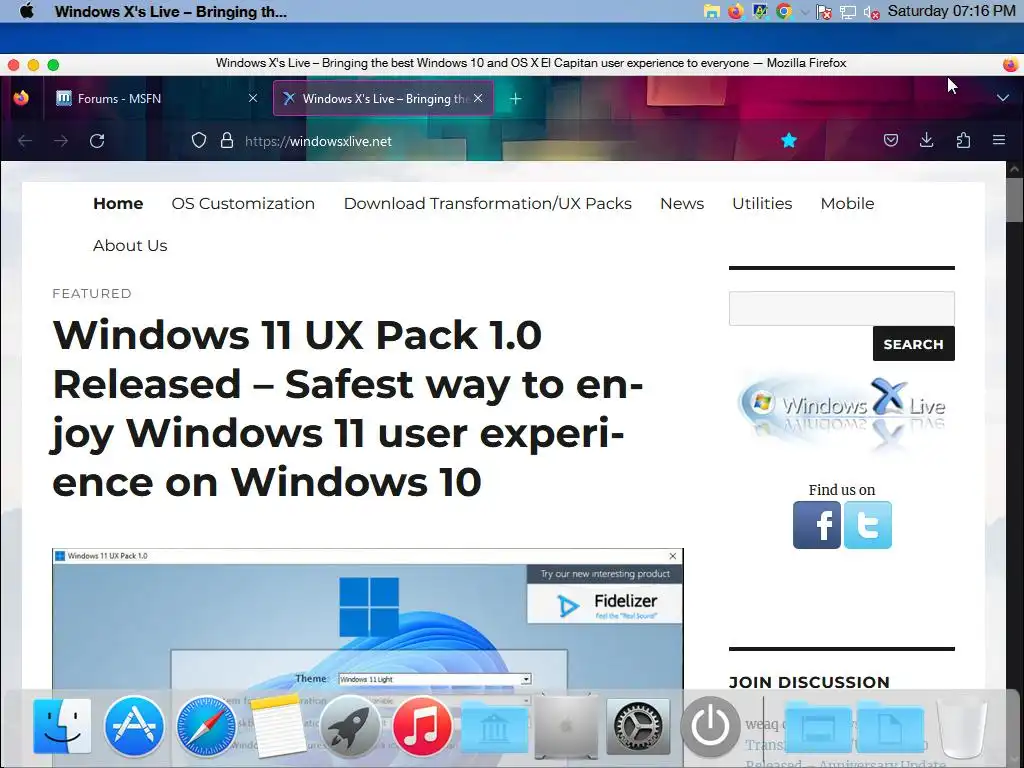This screenshot has width=1024, height=768.
Task: Launch Safari from the dock
Action: click(x=206, y=726)
